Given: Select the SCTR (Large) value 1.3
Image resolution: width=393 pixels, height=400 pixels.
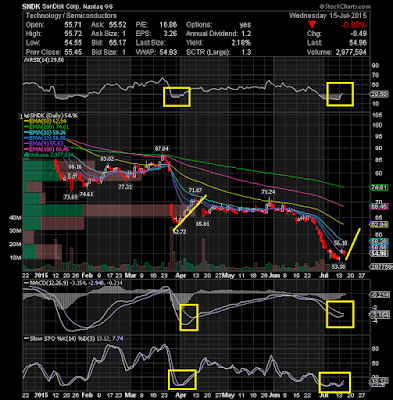Looking at the screenshot, I should [246, 52].
